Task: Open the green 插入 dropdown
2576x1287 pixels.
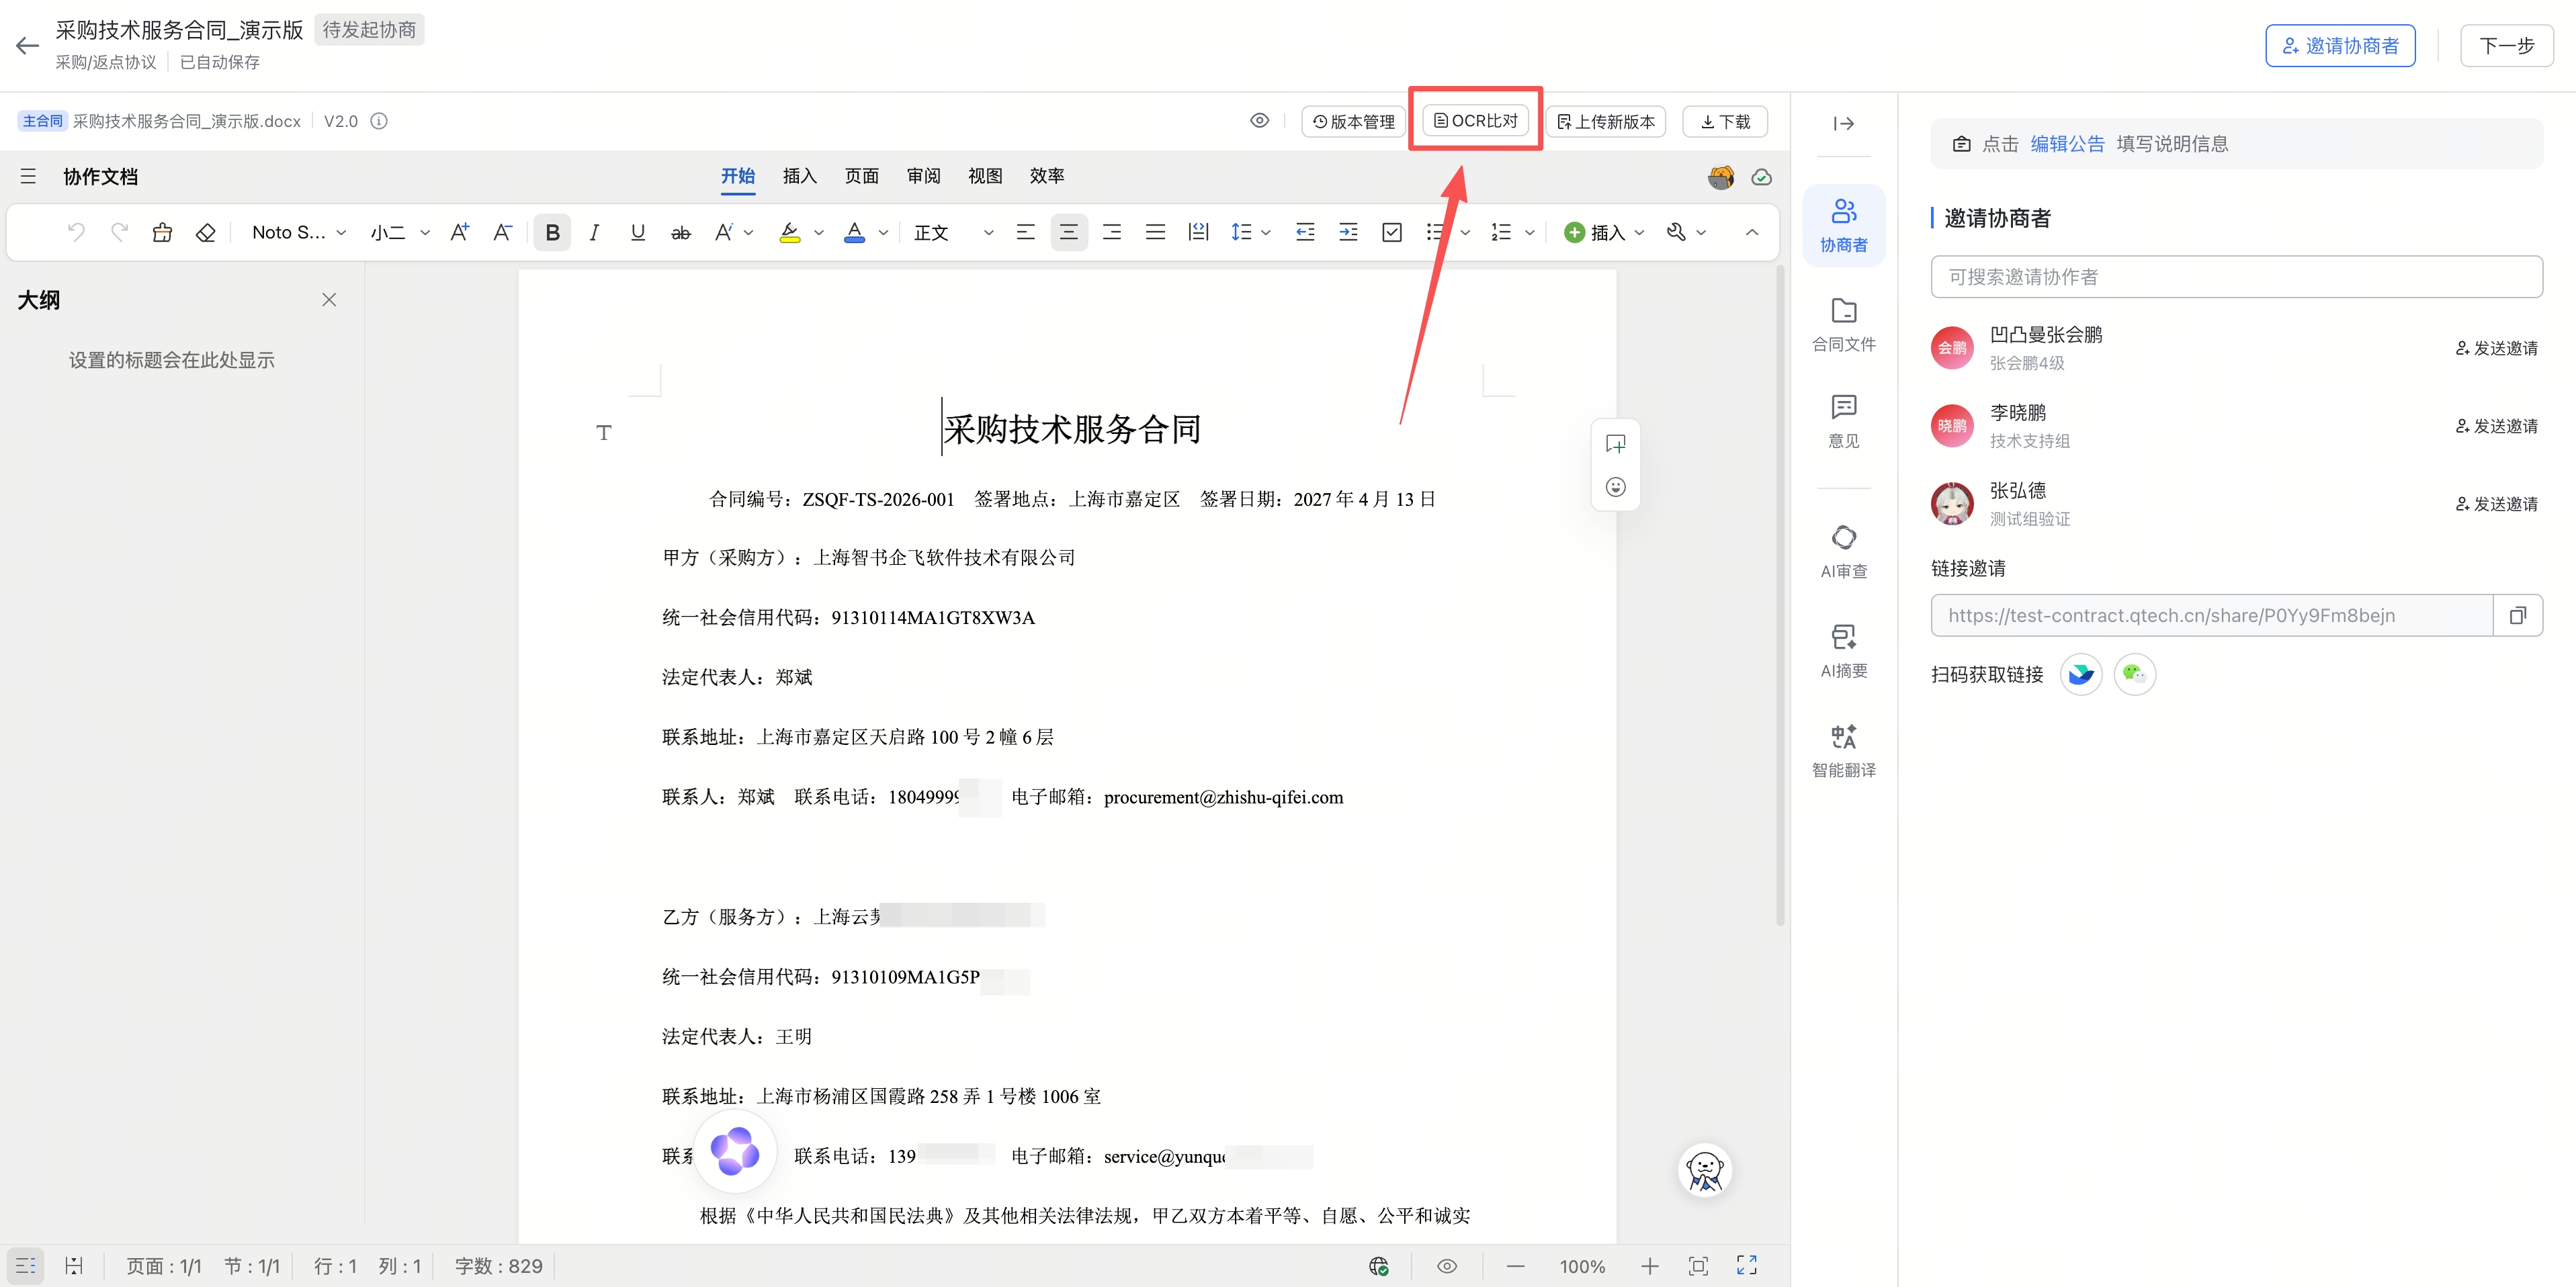Action: click(1604, 233)
